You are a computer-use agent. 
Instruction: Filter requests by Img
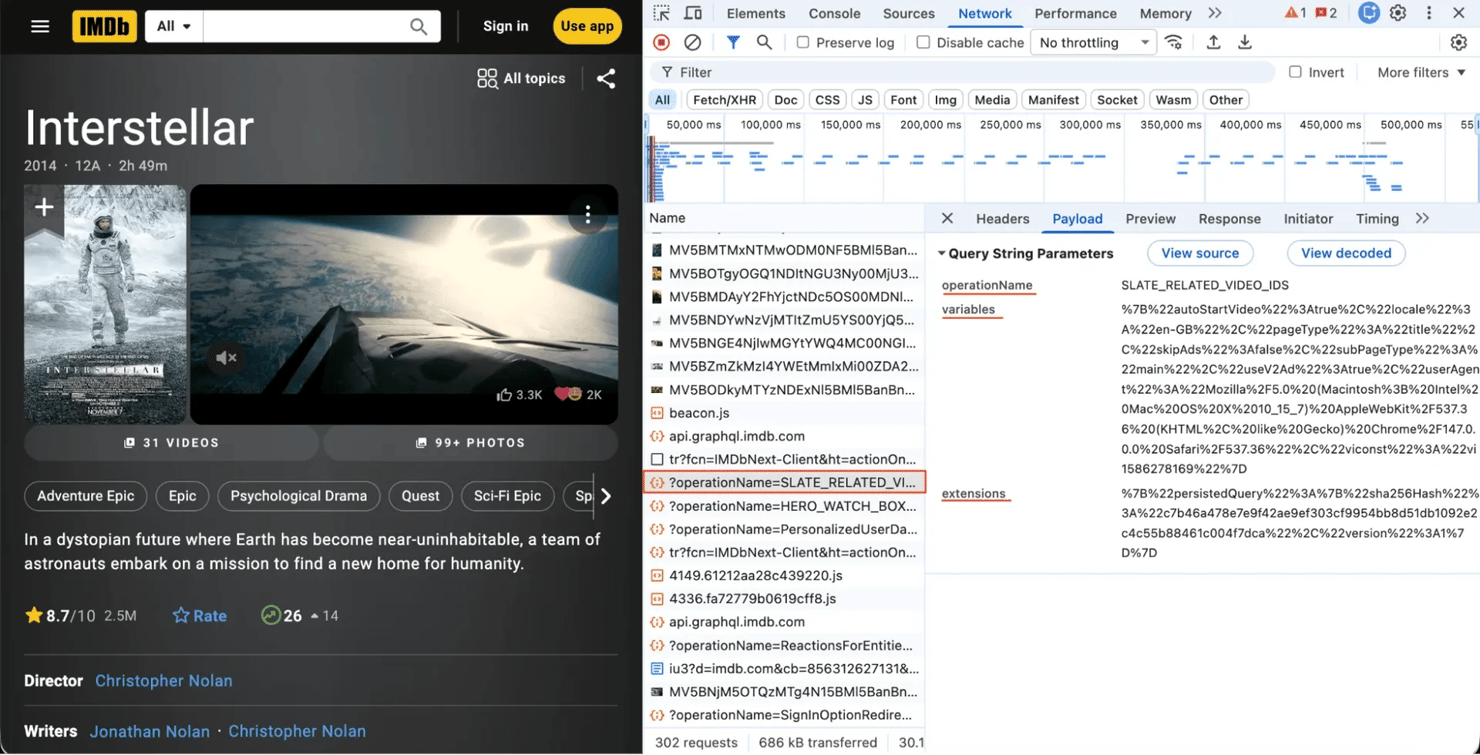(x=945, y=100)
